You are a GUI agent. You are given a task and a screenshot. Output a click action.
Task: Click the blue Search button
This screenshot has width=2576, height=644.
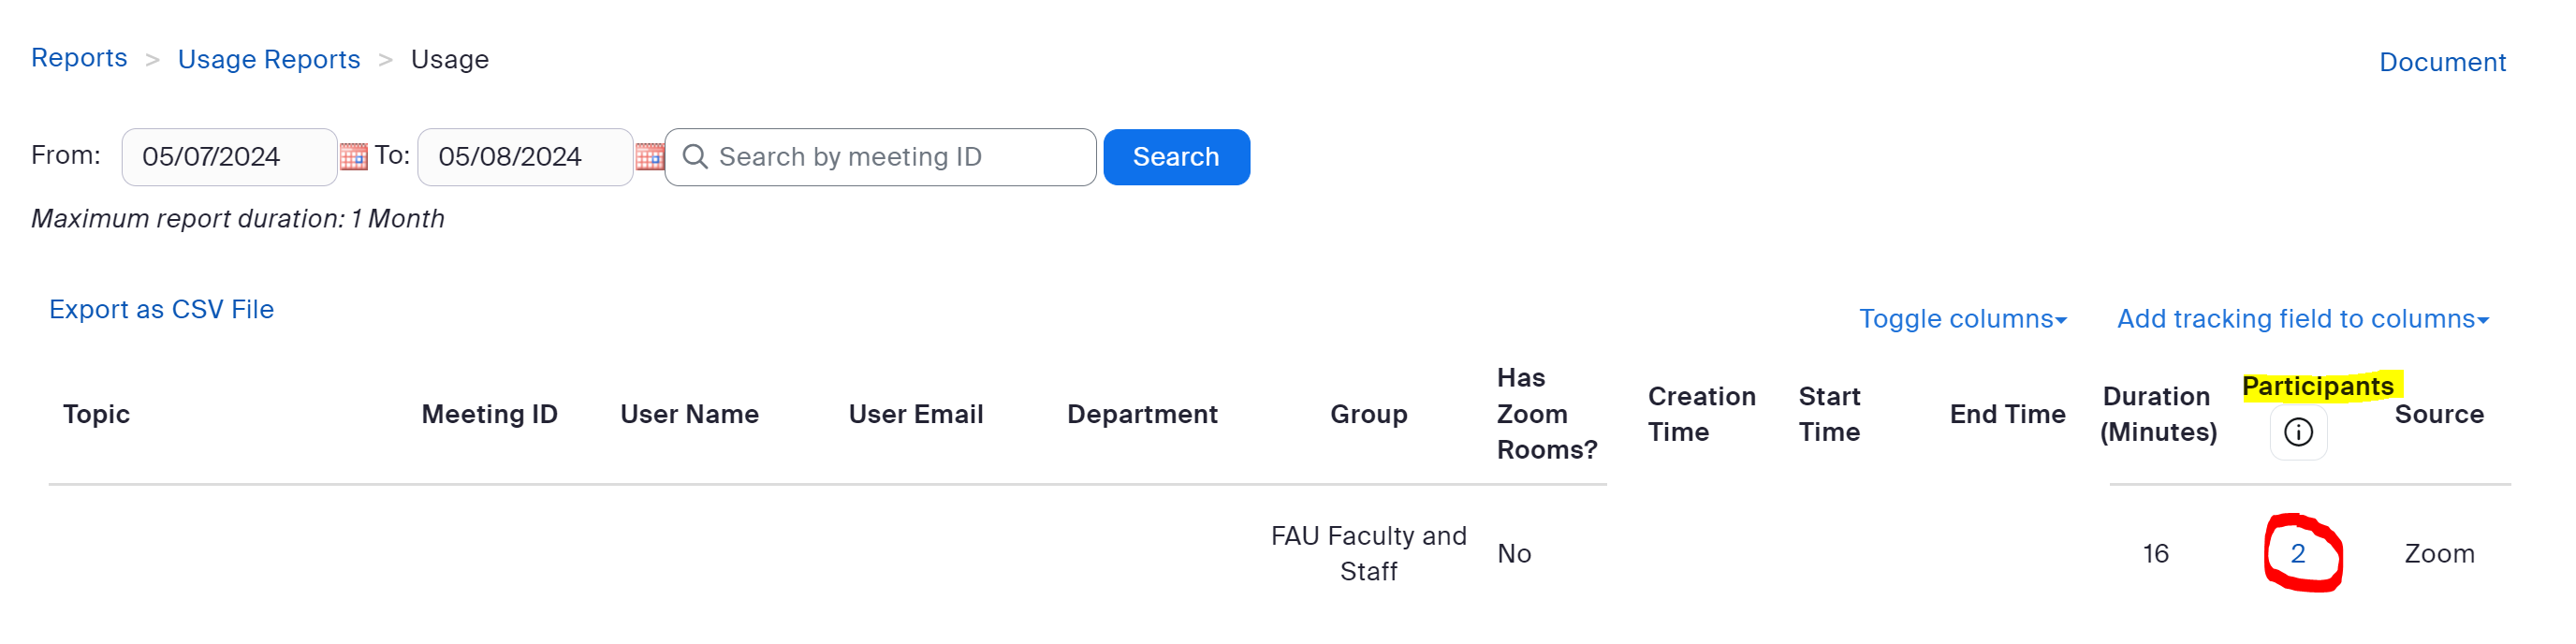pyautogui.click(x=1176, y=157)
